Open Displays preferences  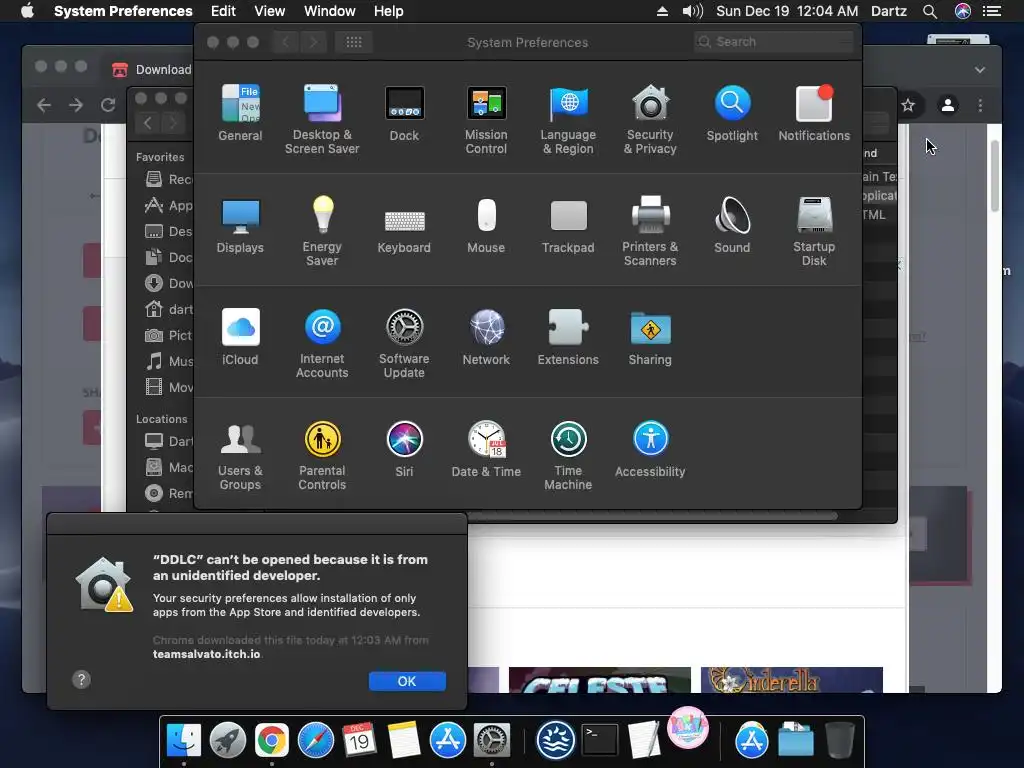coord(240,225)
